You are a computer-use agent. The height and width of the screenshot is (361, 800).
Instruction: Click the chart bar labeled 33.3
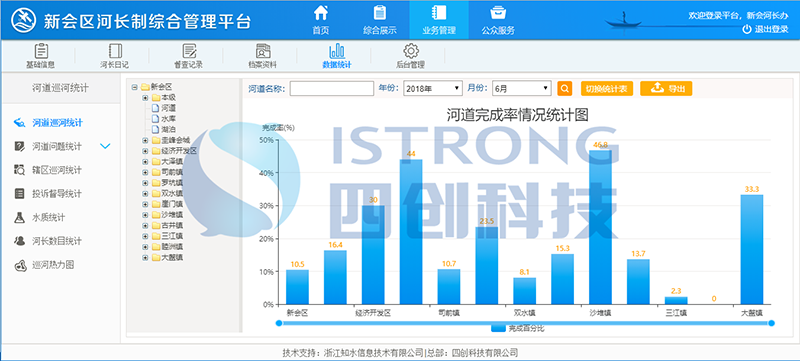(752, 250)
